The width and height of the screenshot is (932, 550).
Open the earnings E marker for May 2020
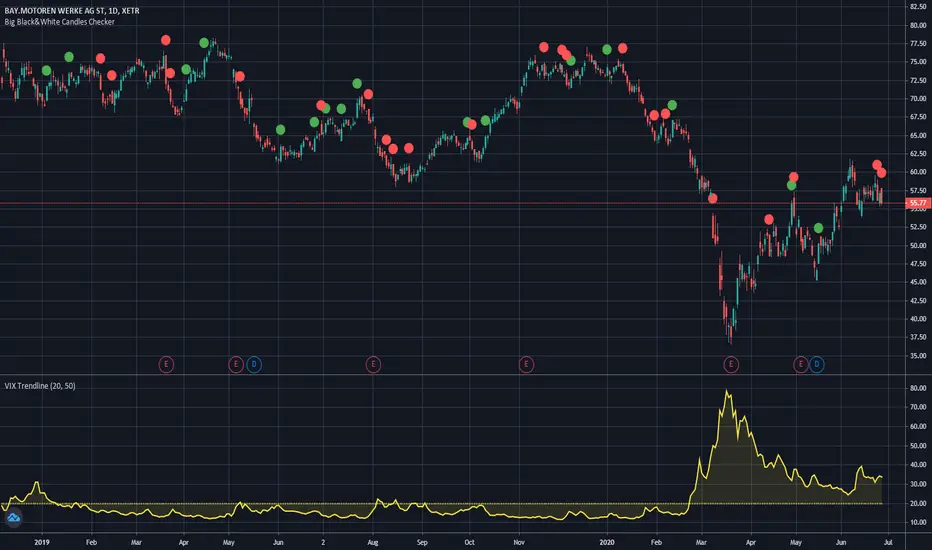point(801,364)
